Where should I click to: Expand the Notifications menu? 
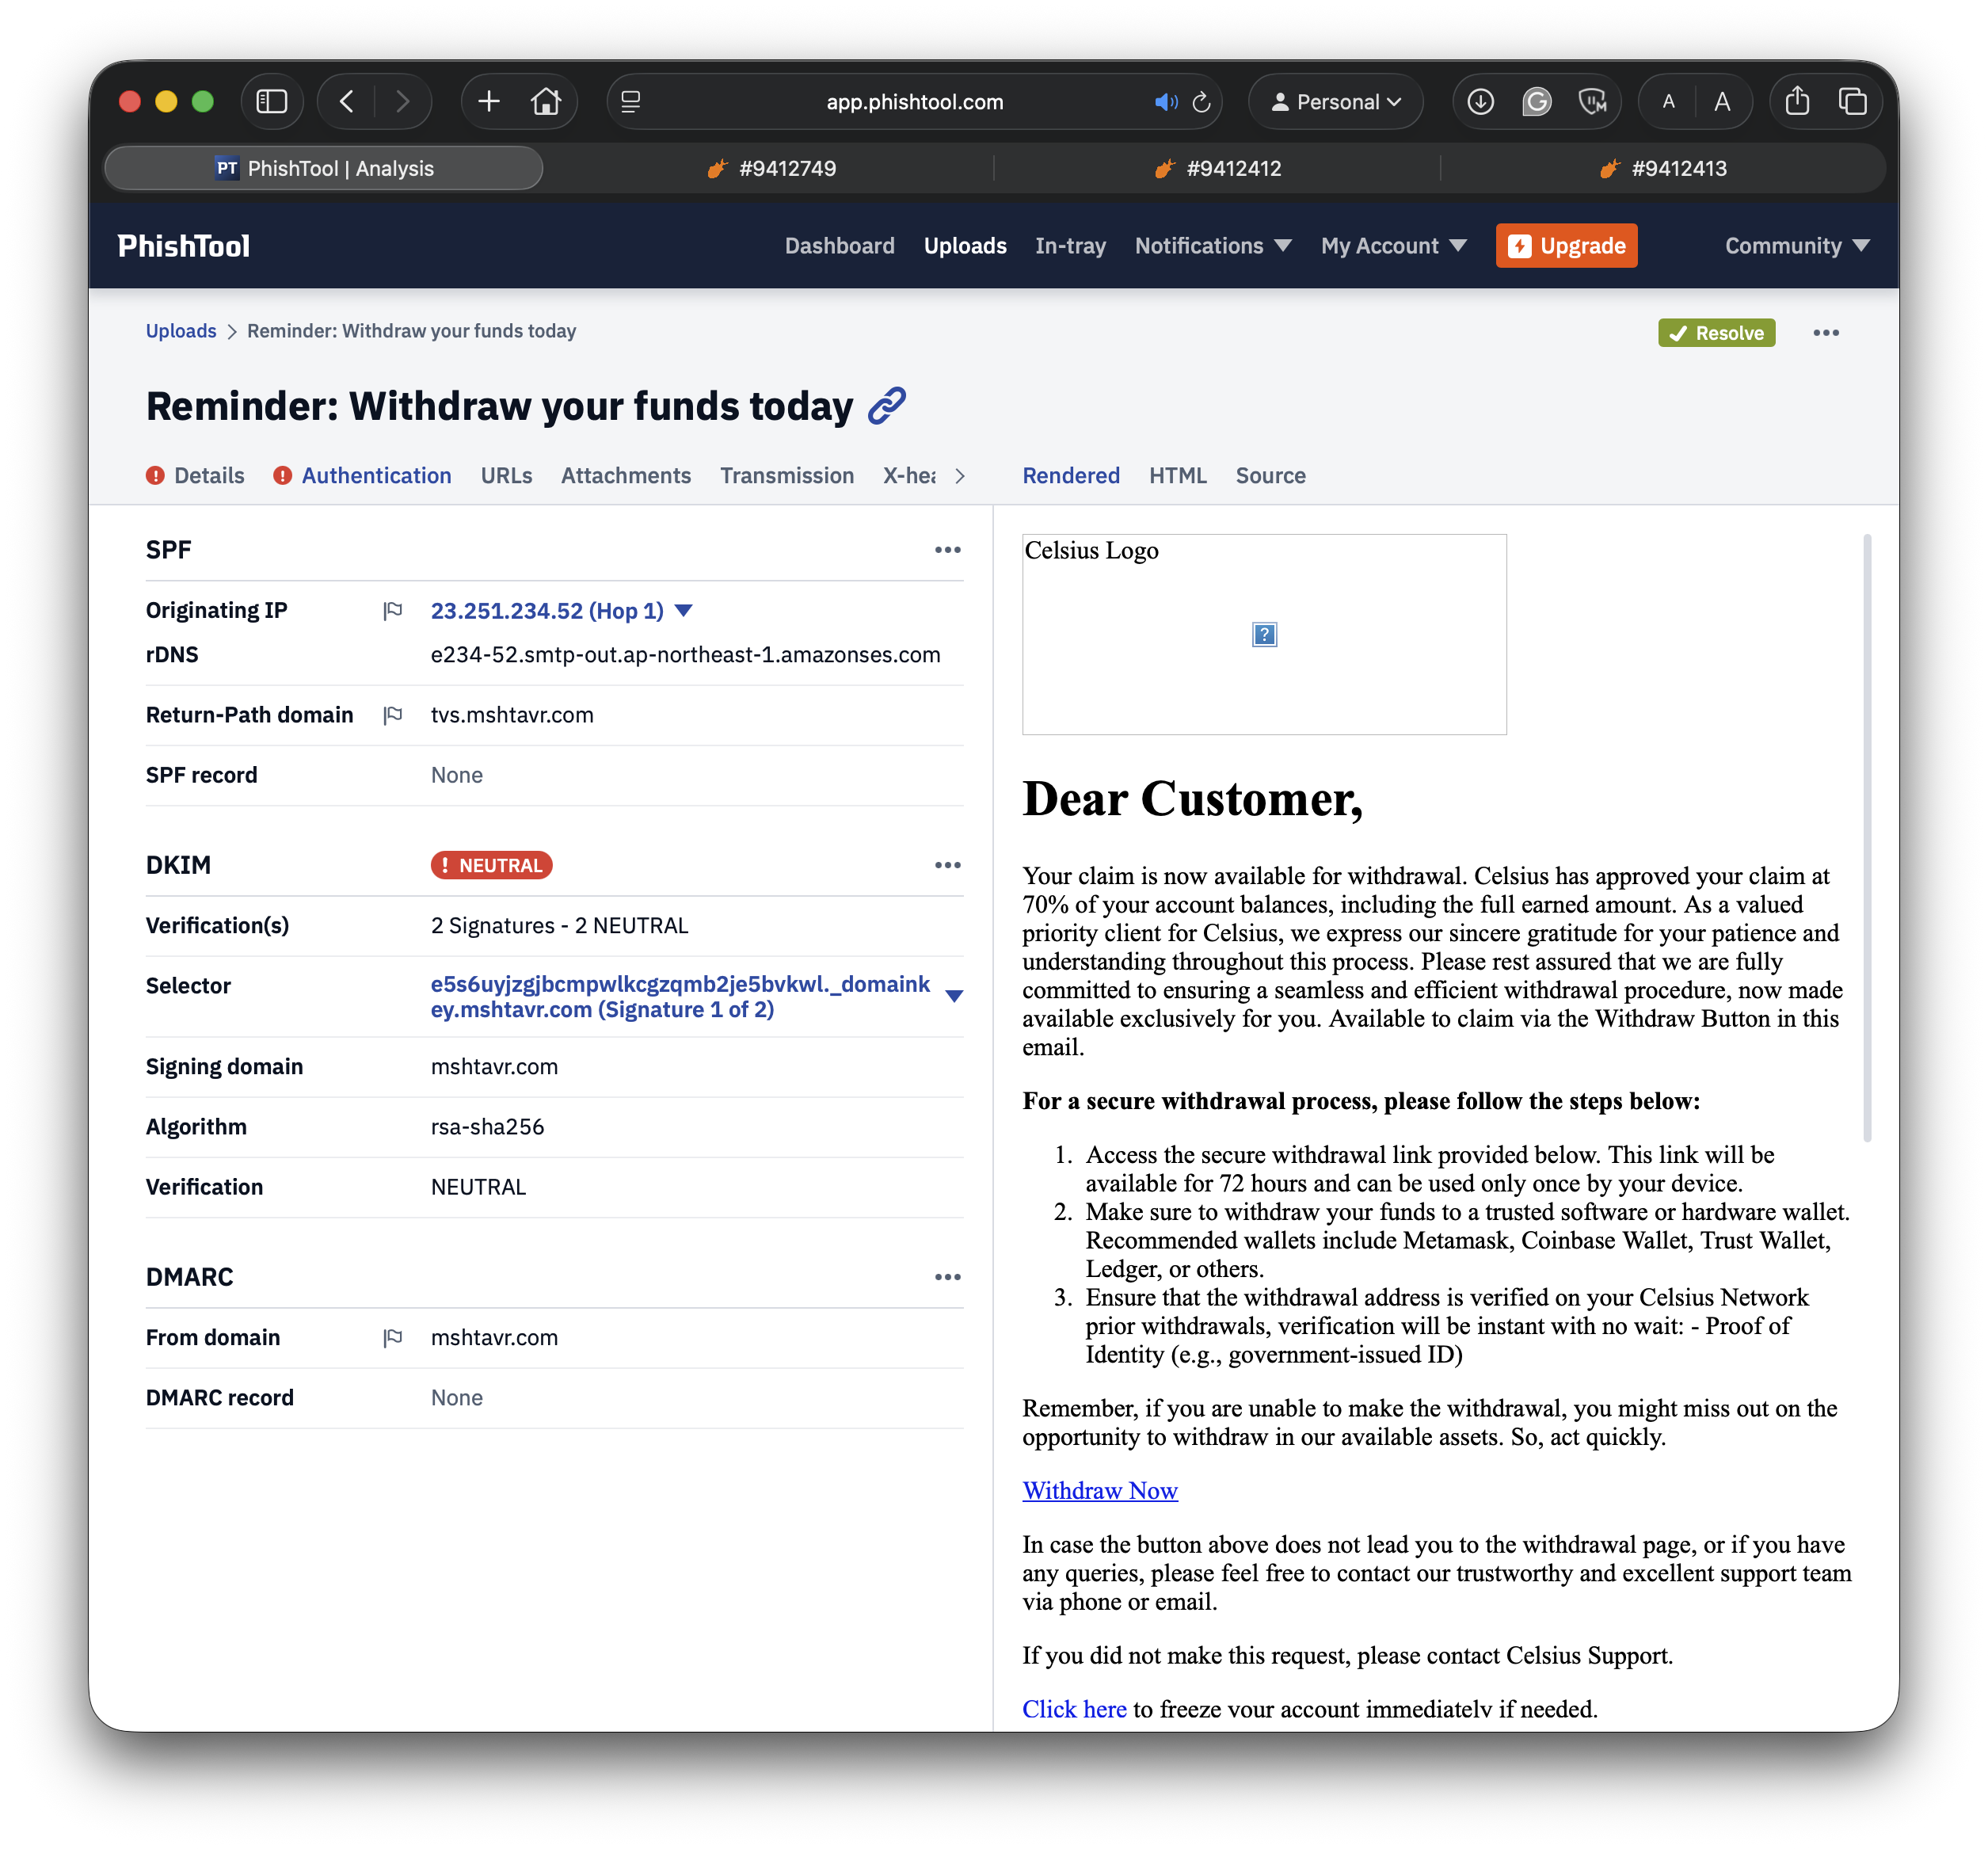coord(1213,246)
